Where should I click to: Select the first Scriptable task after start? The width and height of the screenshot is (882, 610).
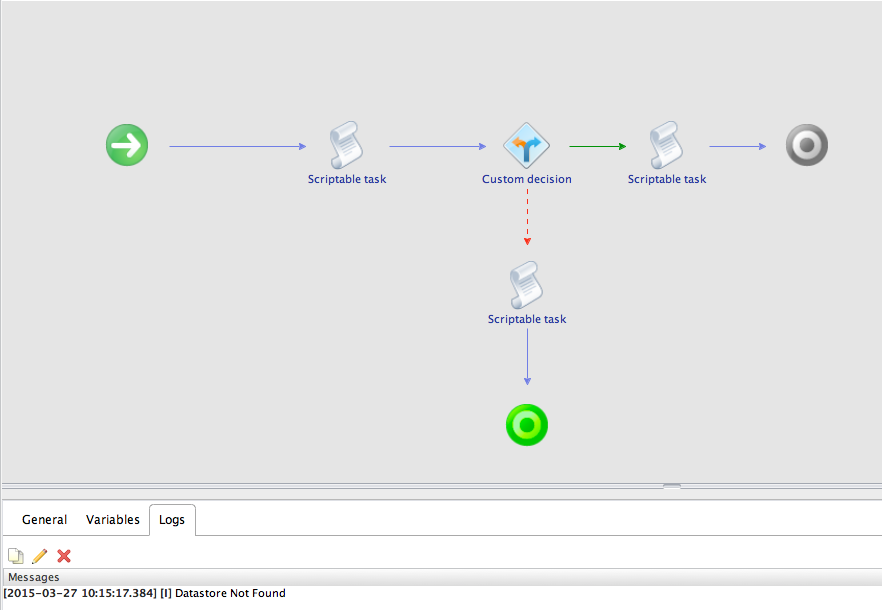point(346,145)
